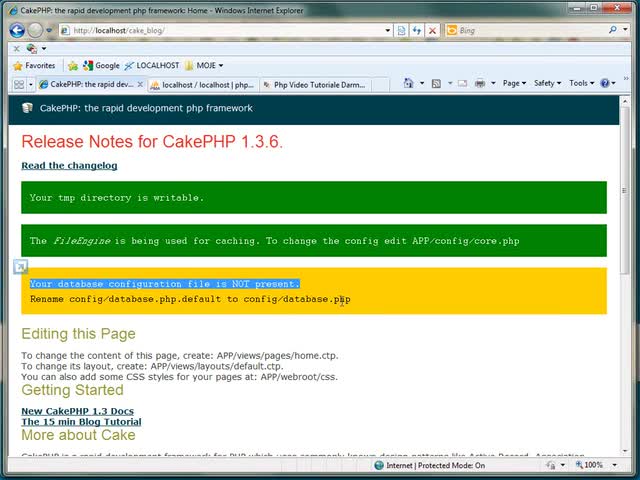Click the FileEngine caching notice text
This screenshot has width=640, height=480.
(274, 241)
